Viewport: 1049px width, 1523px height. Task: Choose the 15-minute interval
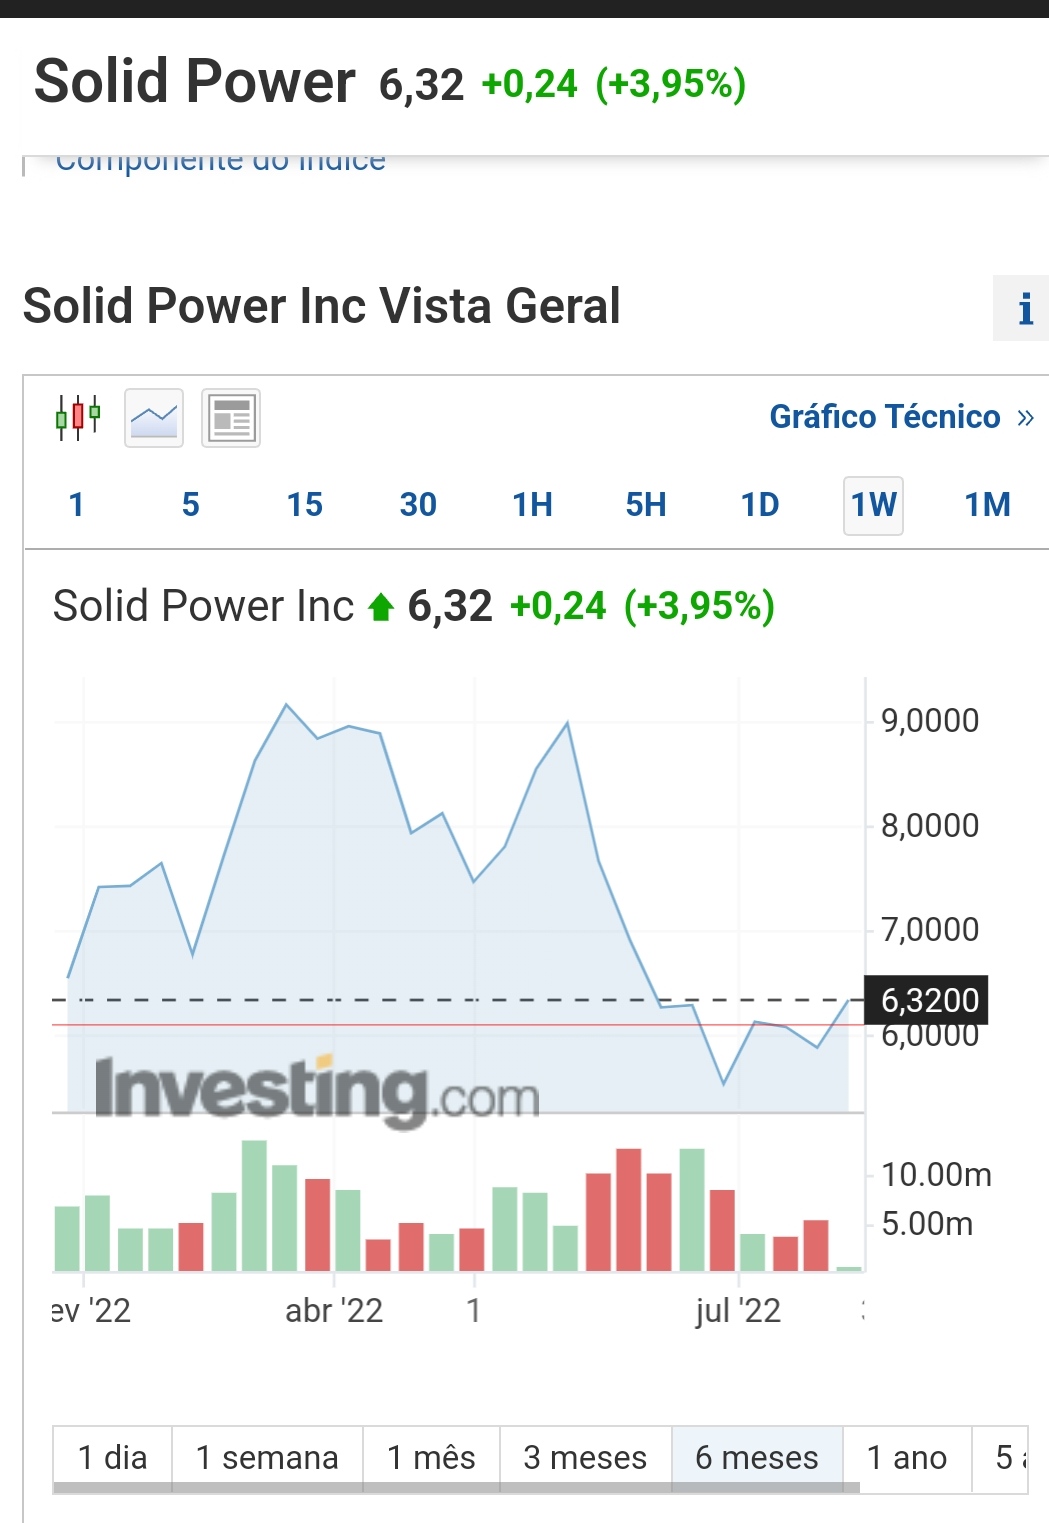(x=304, y=505)
